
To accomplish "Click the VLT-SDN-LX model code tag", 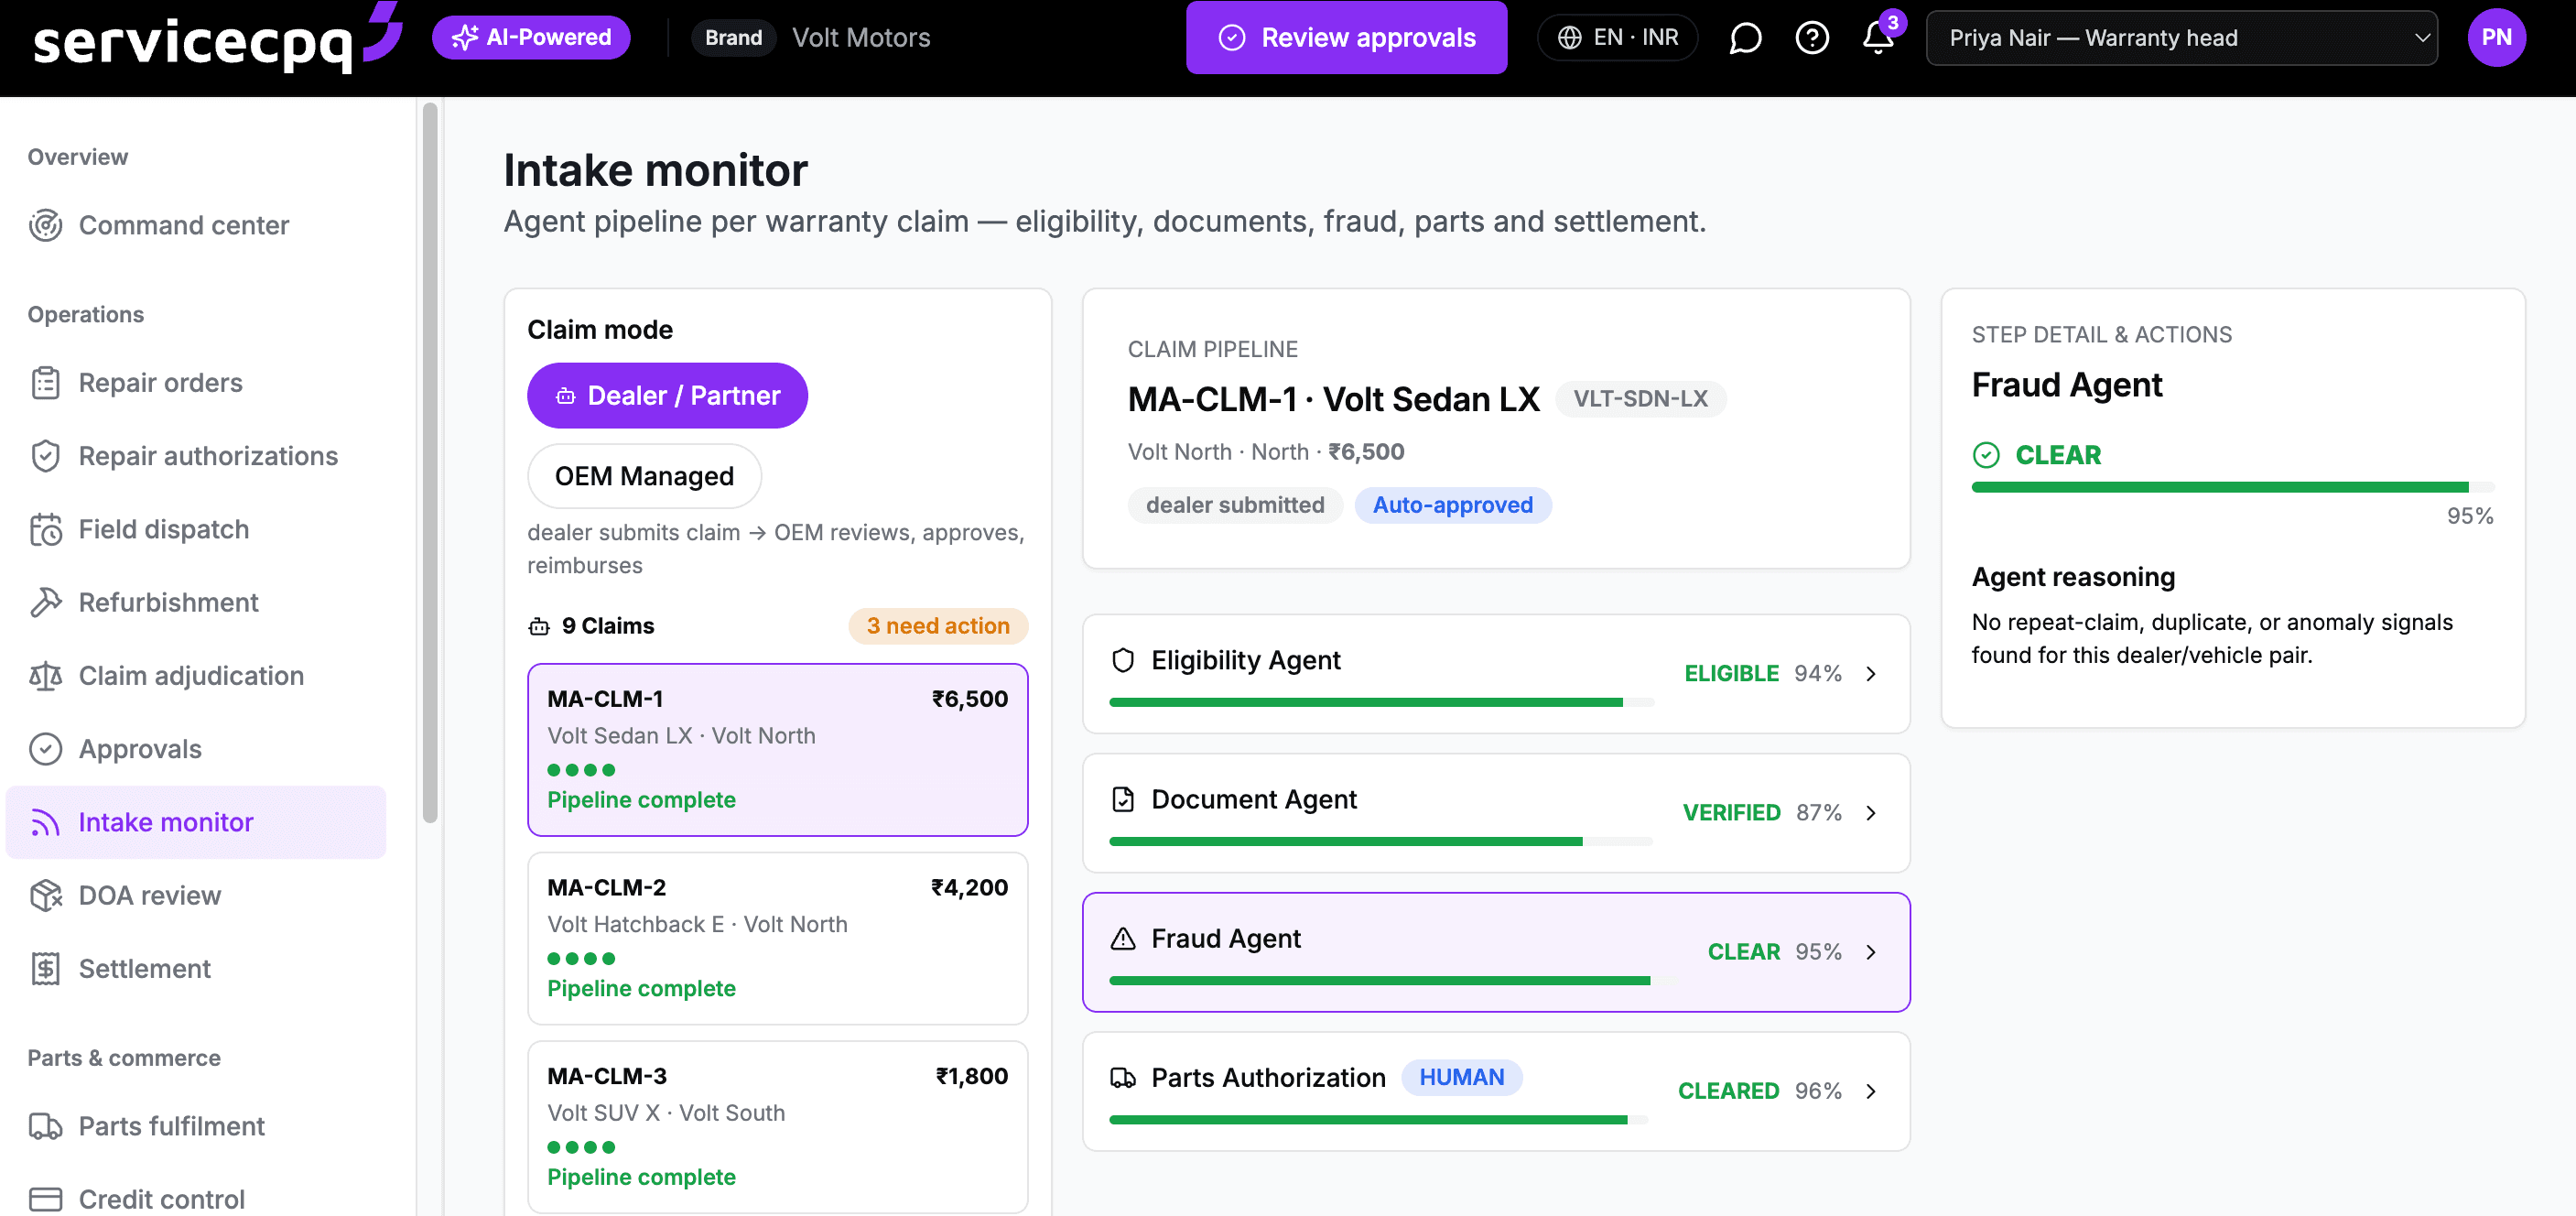I will pos(1640,399).
